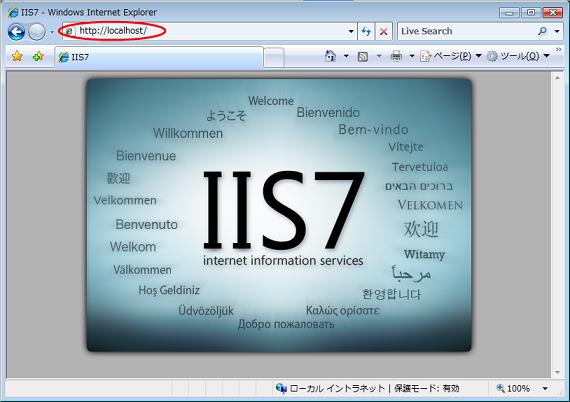This screenshot has width=570, height=402.
Task: Click the RSS Feeds toolbar icon
Action: click(363, 56)
